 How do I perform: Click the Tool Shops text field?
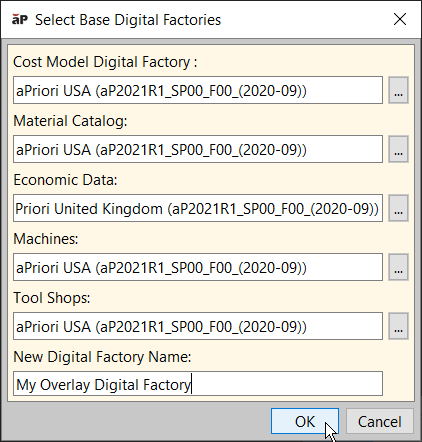point(198,326)
